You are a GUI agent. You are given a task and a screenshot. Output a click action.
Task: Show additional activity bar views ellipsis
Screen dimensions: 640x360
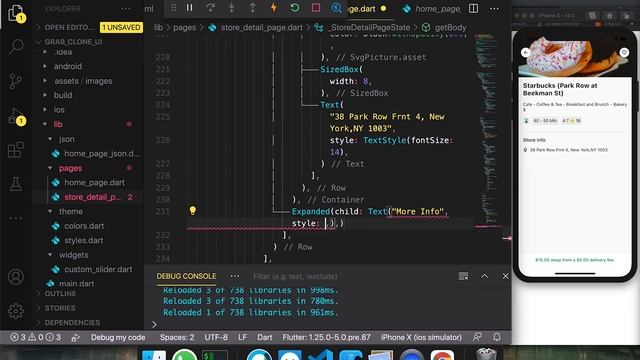16,218
